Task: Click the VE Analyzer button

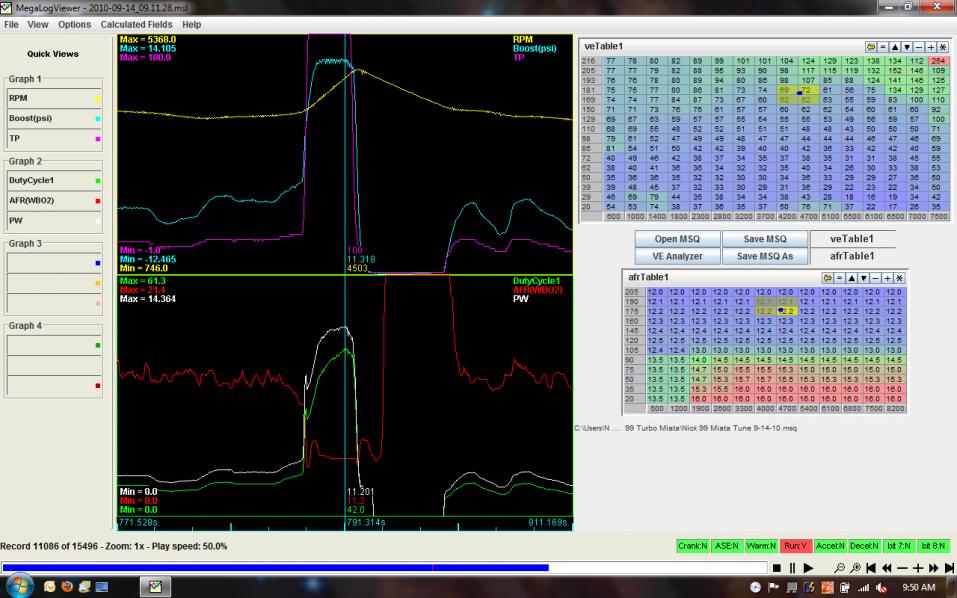Action: 679,257
